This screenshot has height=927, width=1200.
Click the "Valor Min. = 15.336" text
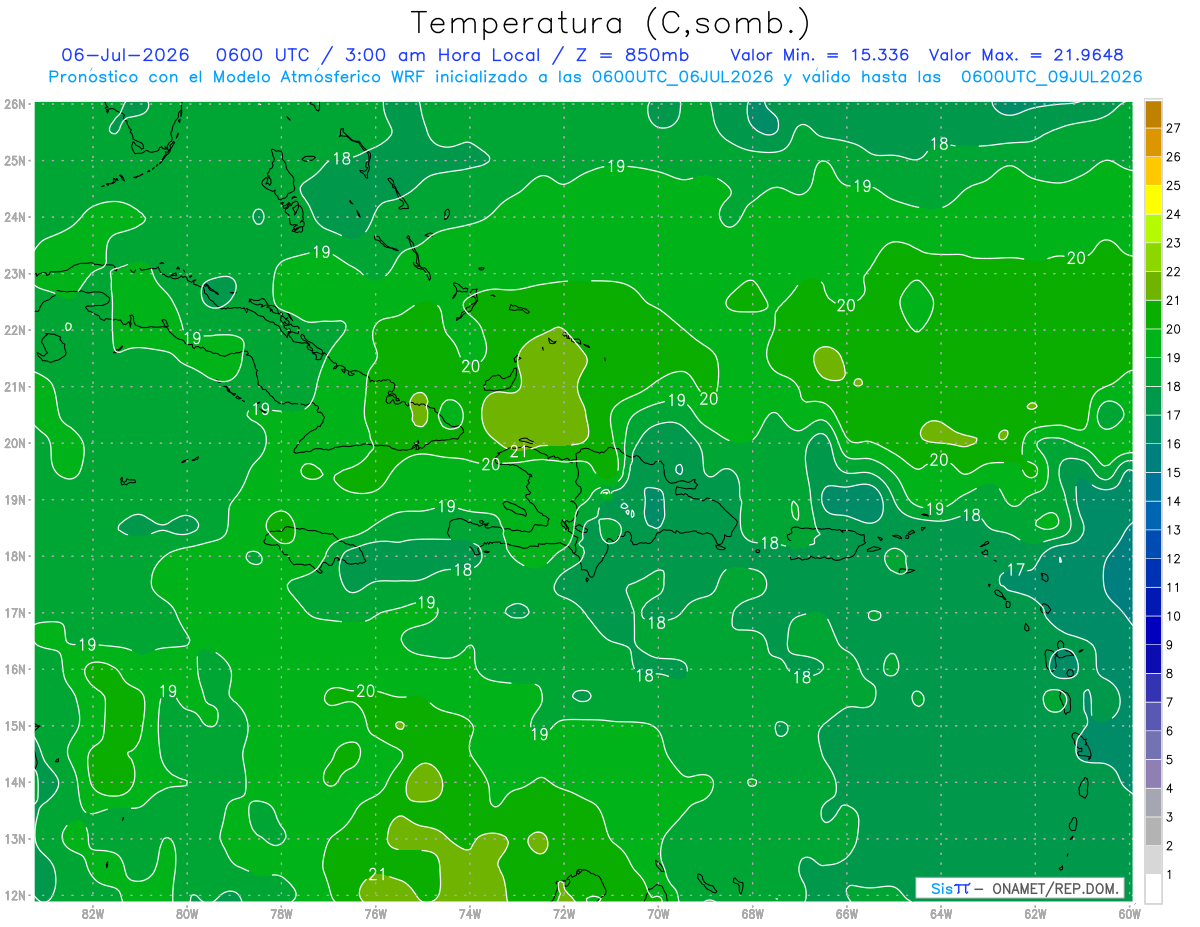coord(822,55)
